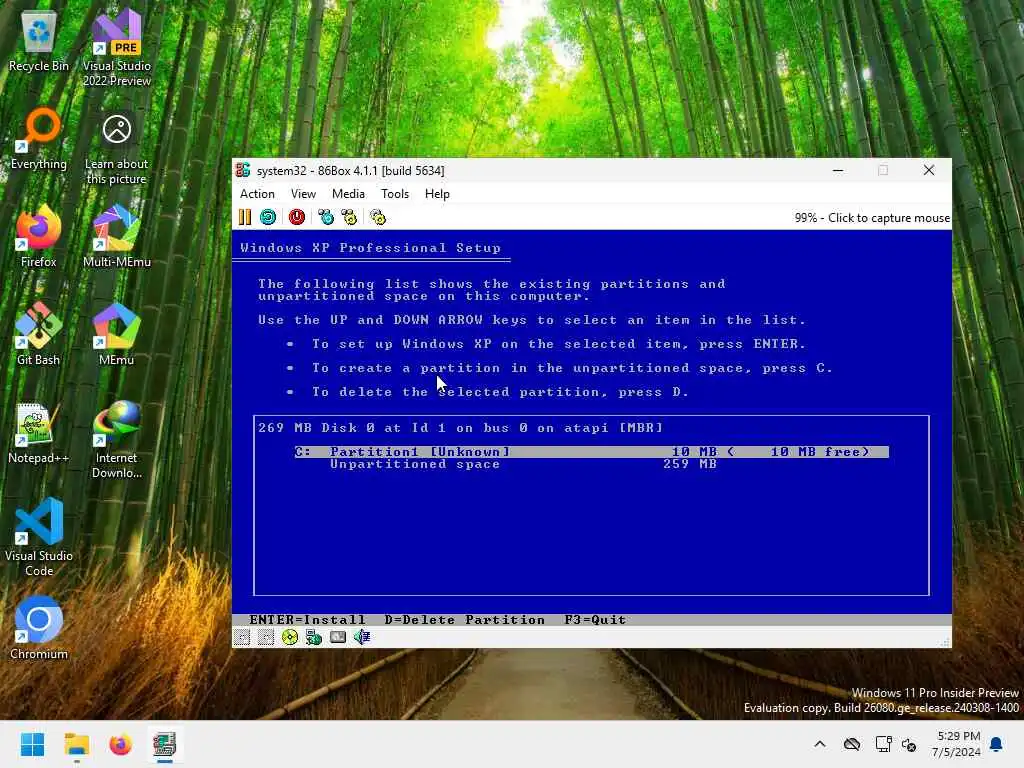Select the Notepad++ desktop shortcut
This screenshot has height=768, width=1024.
(x=39, y=434)
